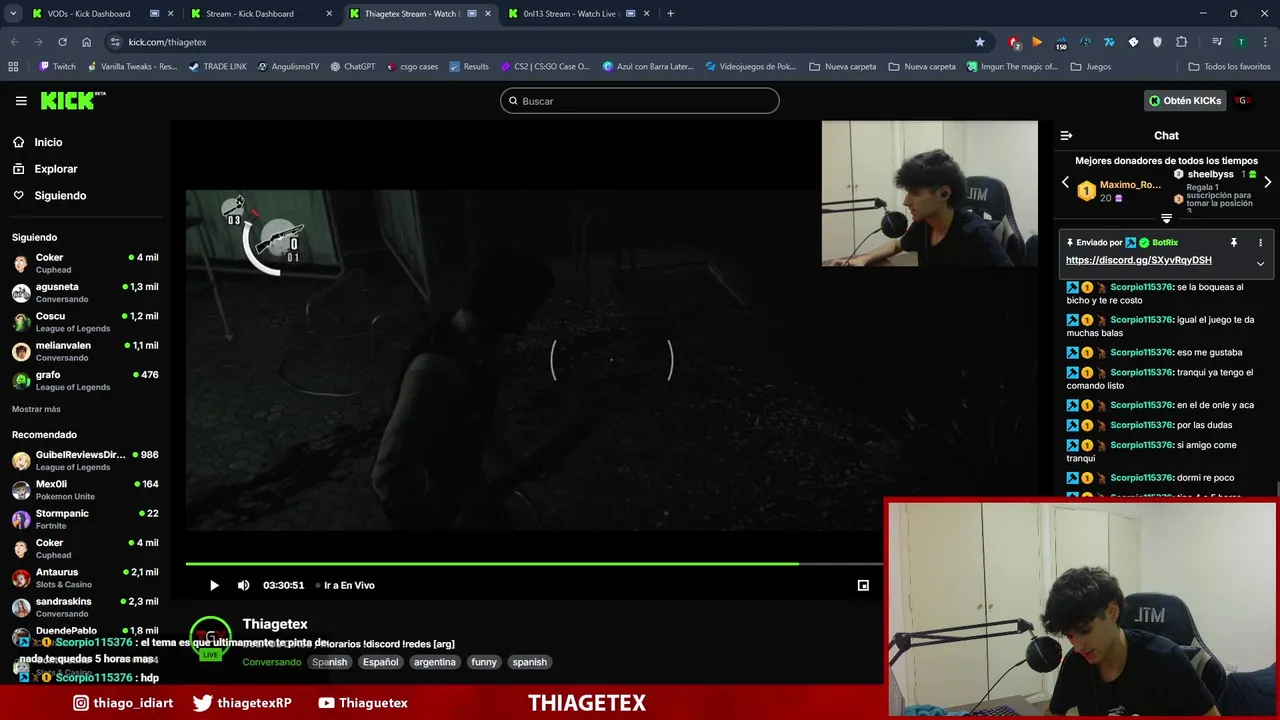Click the Obtén KICKs button
The height and width of the screenshot is (720, 1280).
(1184, 101)
